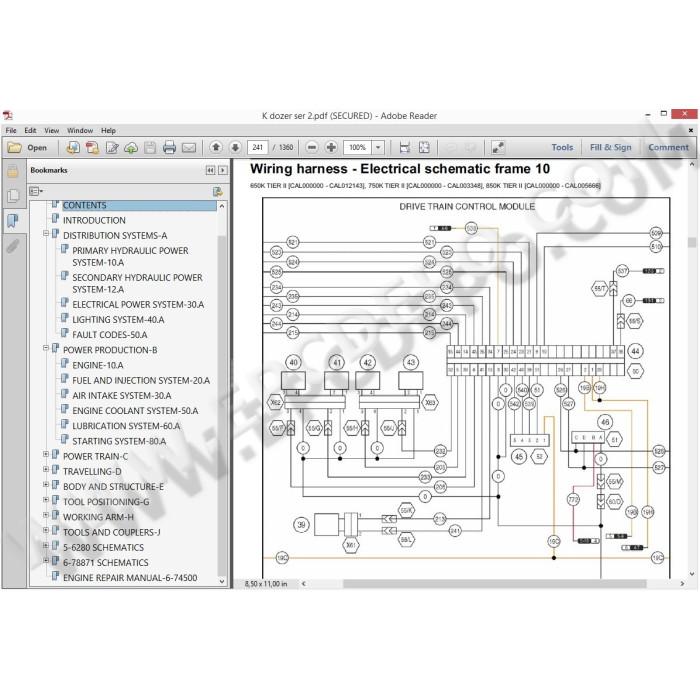Click the Print file icon
Image resolution: width=700 pixels, height=700 pixels.
[x=169, y=147]
